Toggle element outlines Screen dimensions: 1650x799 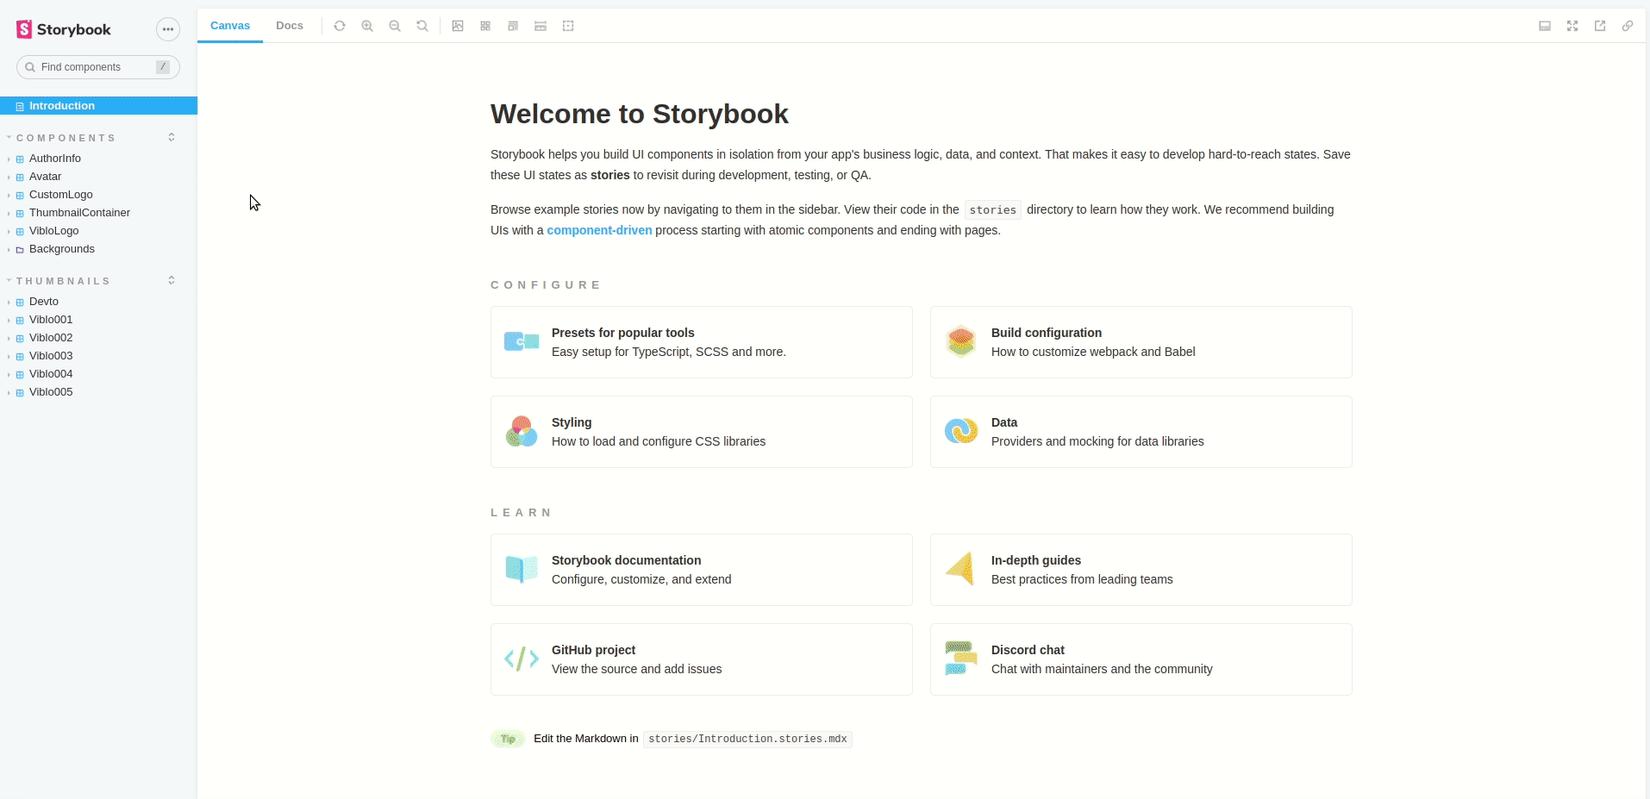[568, 26]
